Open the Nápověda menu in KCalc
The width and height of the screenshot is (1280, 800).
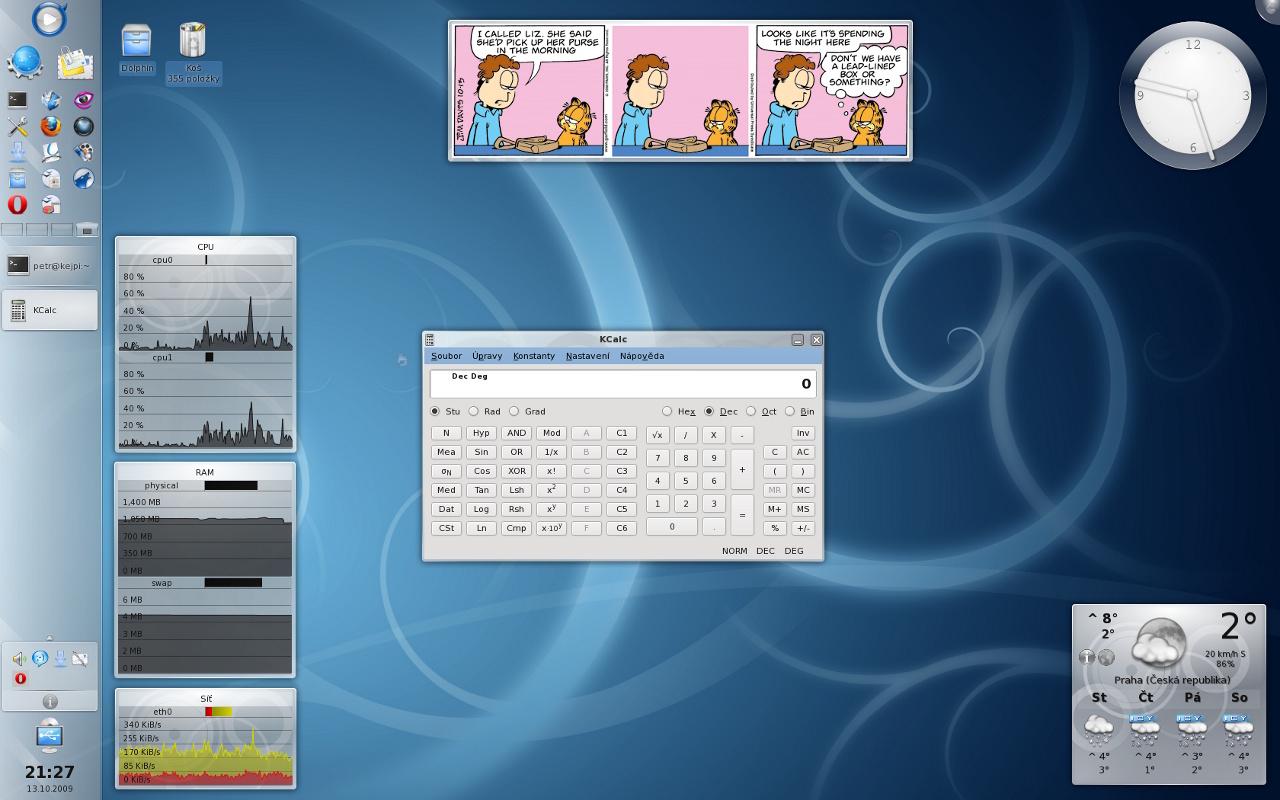click(x=641, y=356)
